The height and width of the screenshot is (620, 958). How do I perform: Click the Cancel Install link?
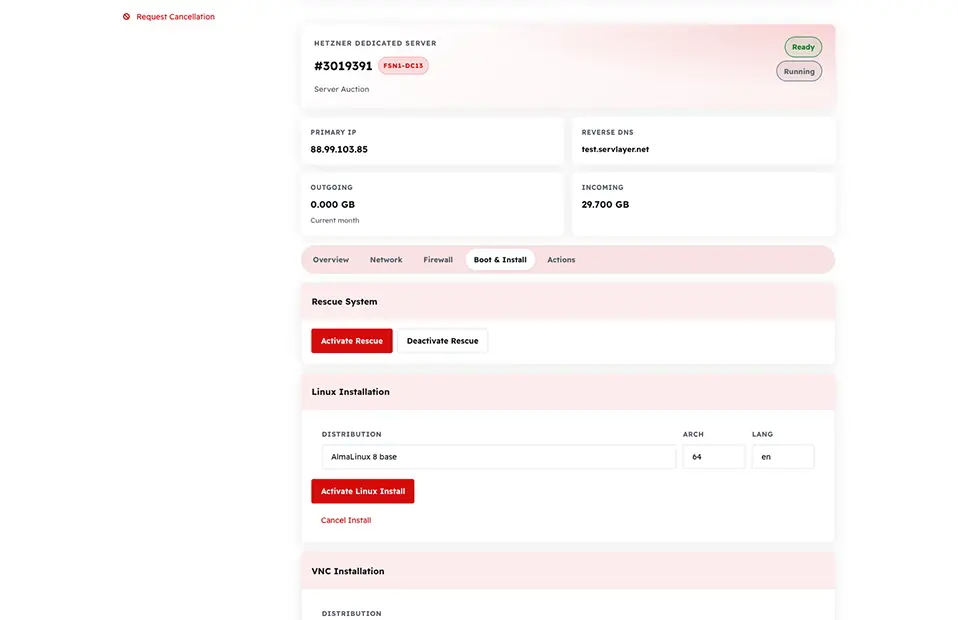pyautogui.click(x=346, y=520)
